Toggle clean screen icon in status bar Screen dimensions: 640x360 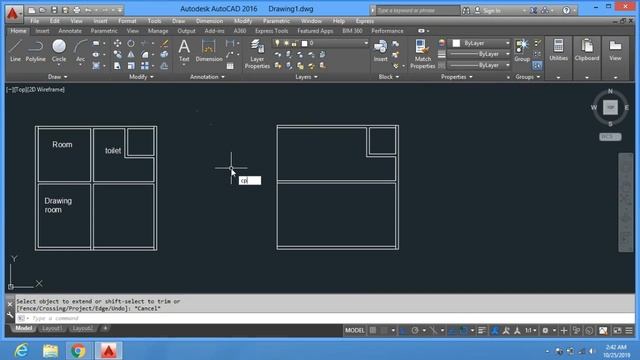click(x=617, y=331)
